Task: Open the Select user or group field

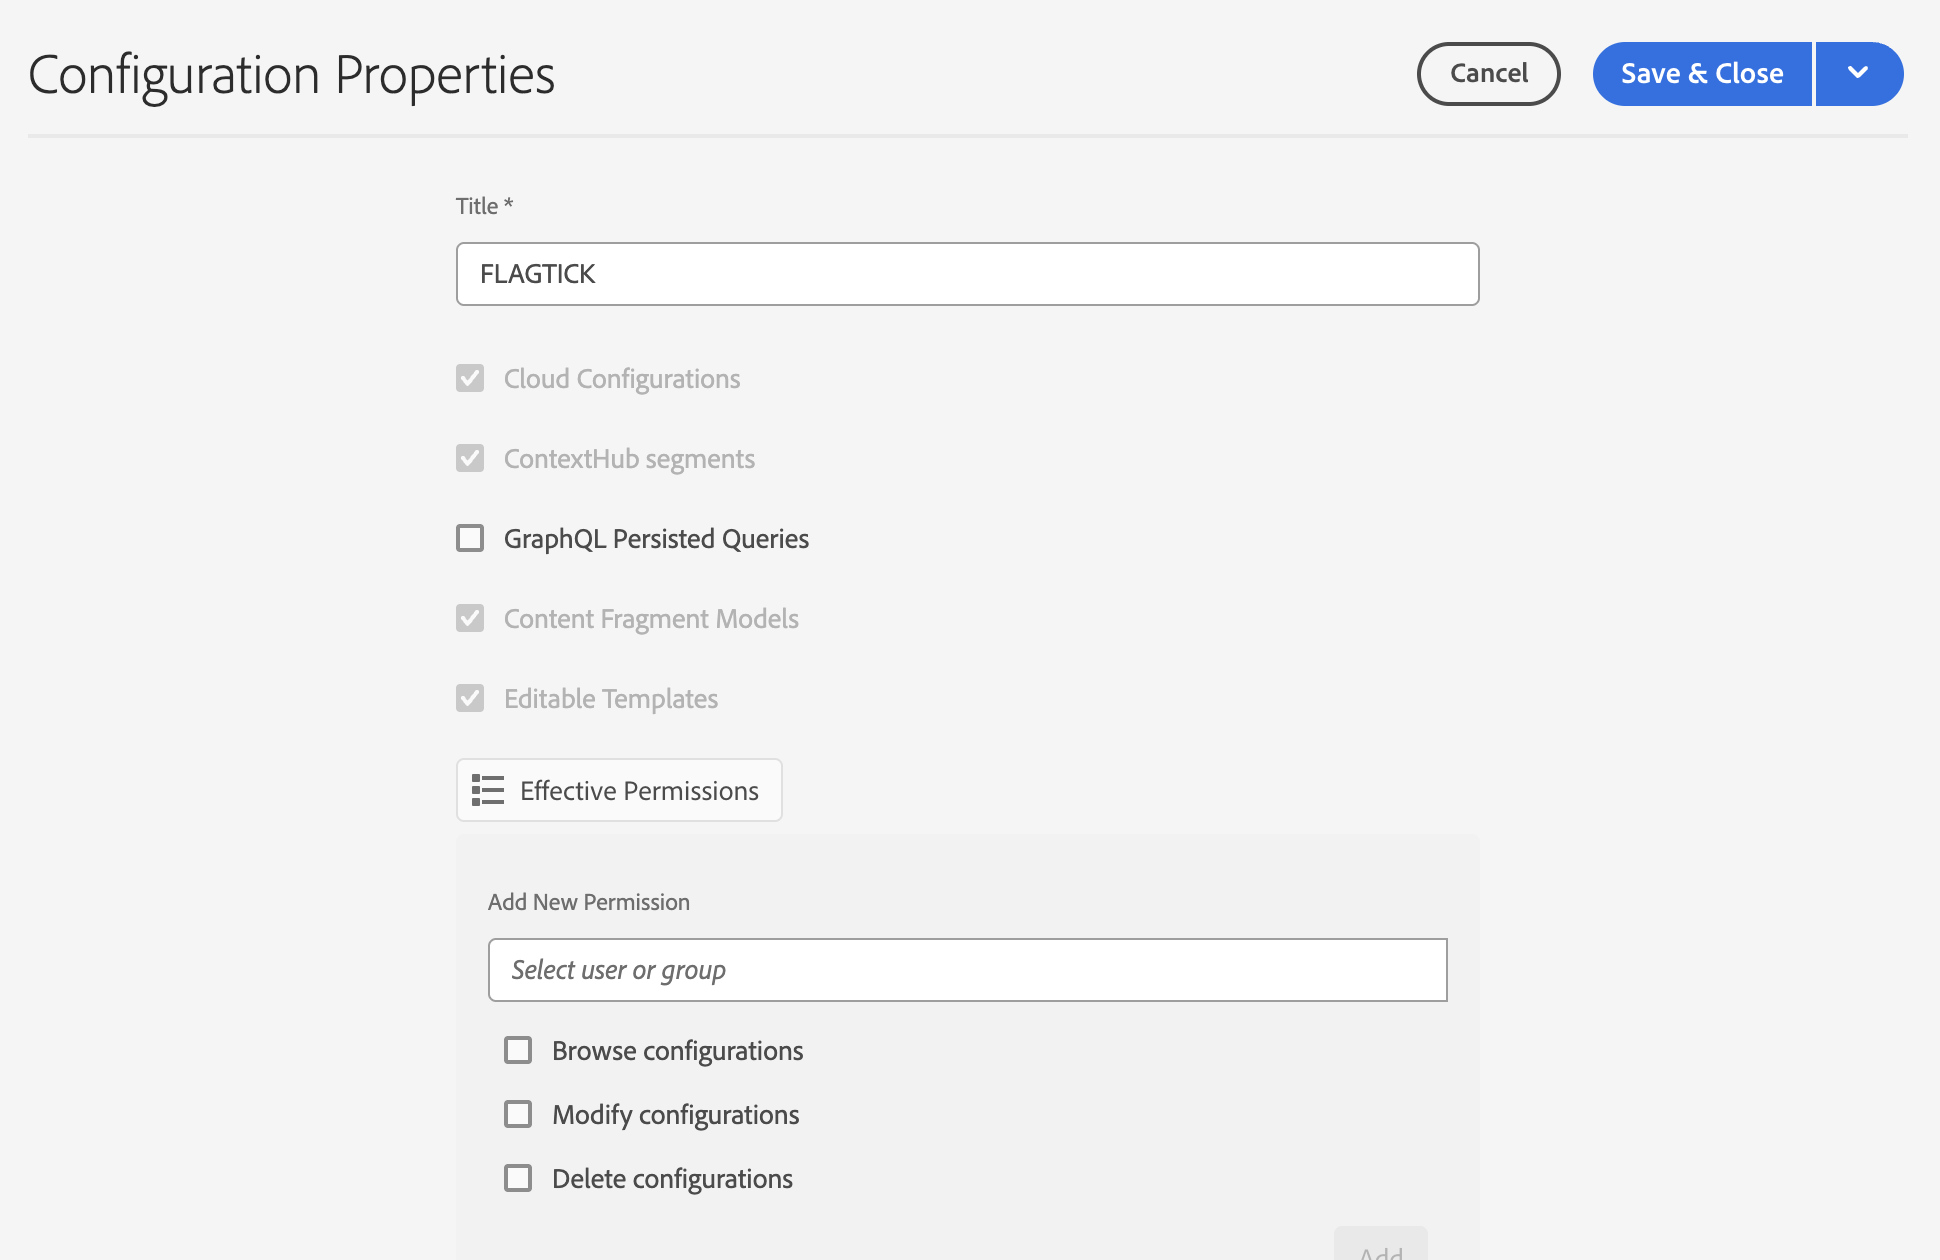Action: pos(967,970)
